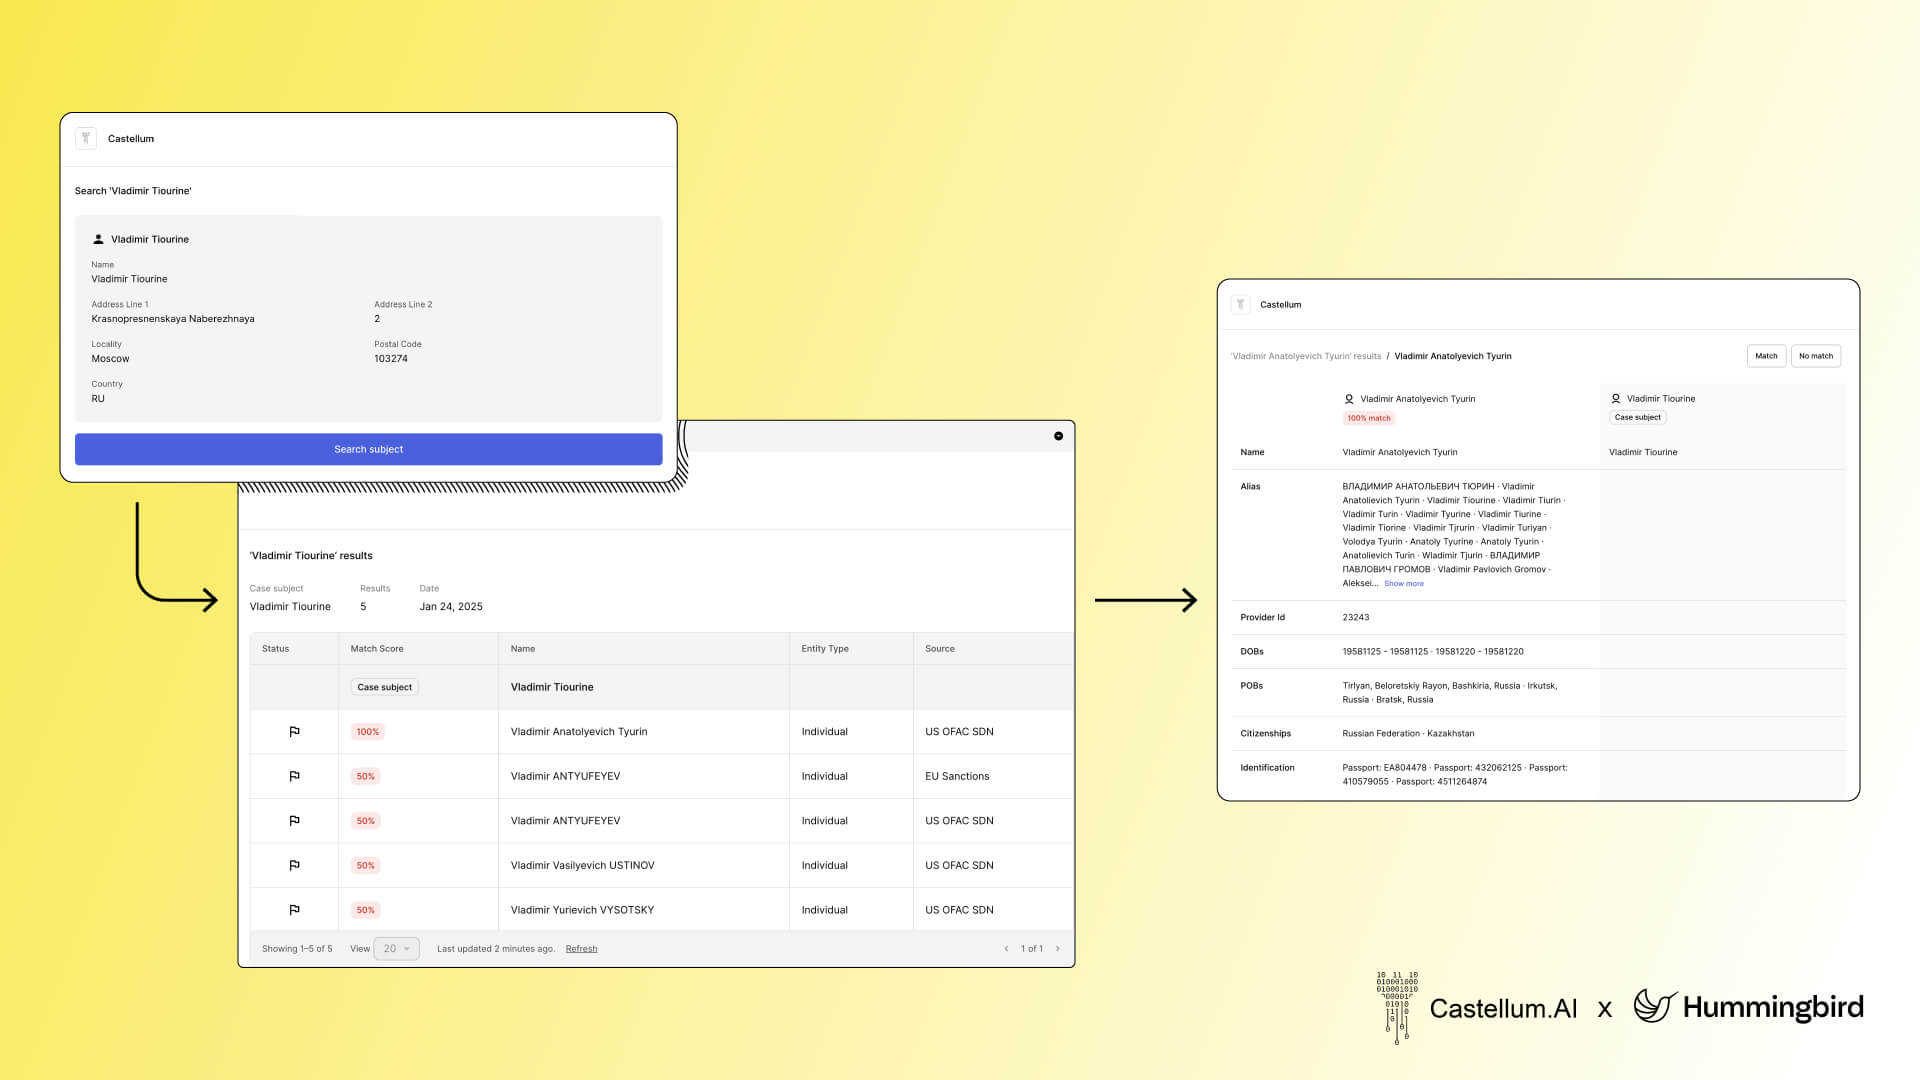Screen dimensions: 1920x1080
Task: Click the date Jan 24, 2025
Action: (x=451, y=607)
